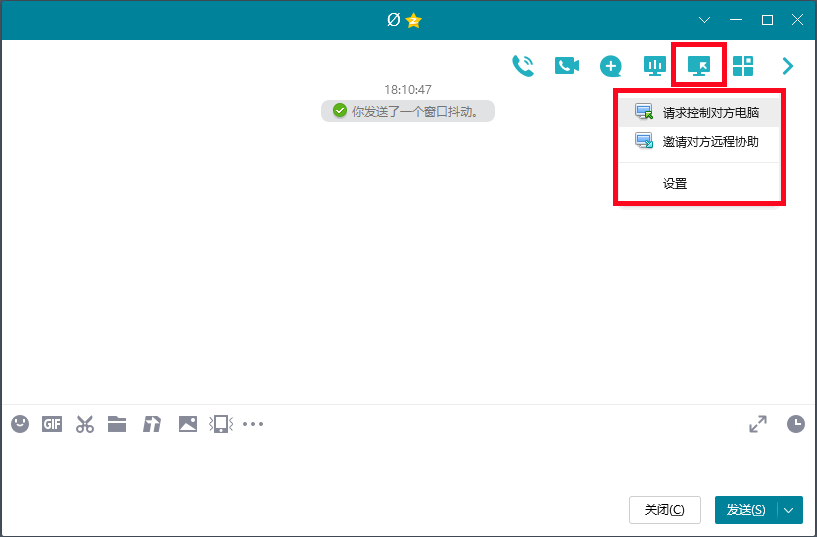Open message history clock icon
The height and width of the screenshot is (537, 817).
tap(795, 424)
